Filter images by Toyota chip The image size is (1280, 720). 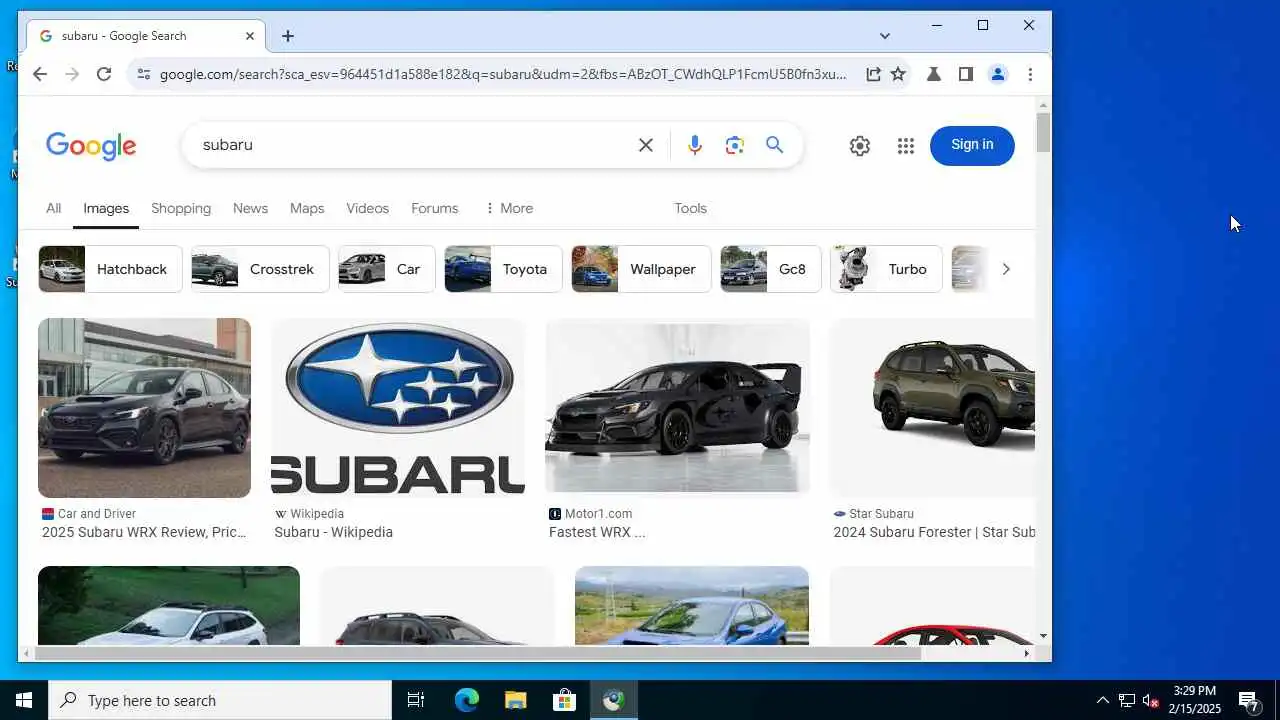pyautogui.click(x=503, y=269)
